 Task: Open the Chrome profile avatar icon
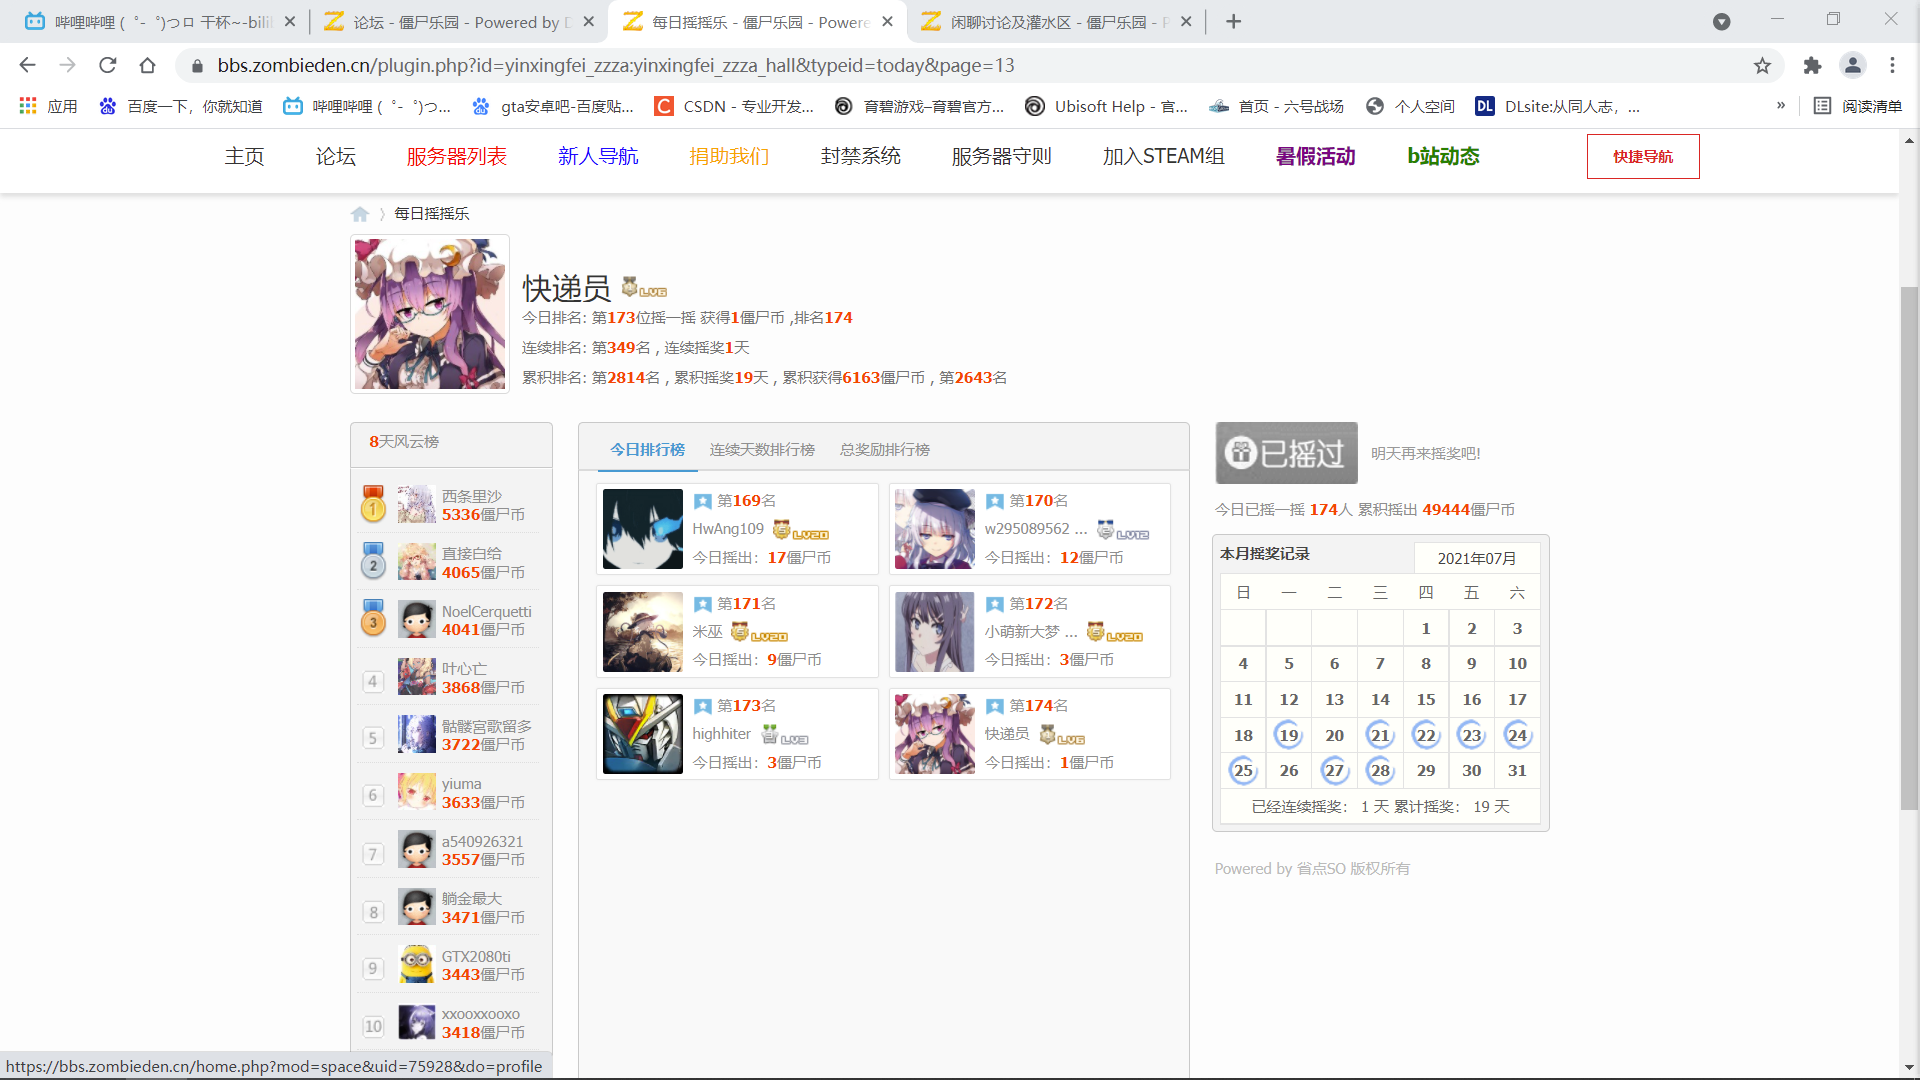[x=1853, y=66]
